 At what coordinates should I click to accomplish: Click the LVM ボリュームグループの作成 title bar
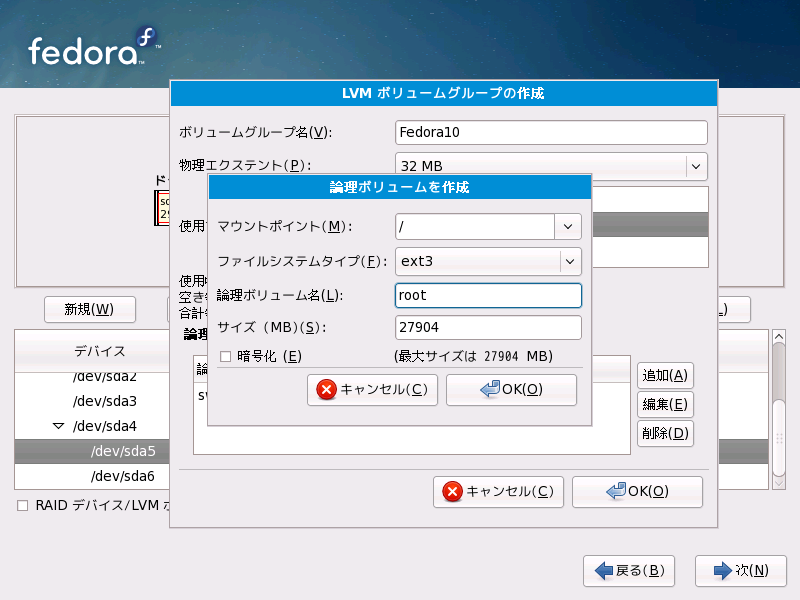click(443, 93)
